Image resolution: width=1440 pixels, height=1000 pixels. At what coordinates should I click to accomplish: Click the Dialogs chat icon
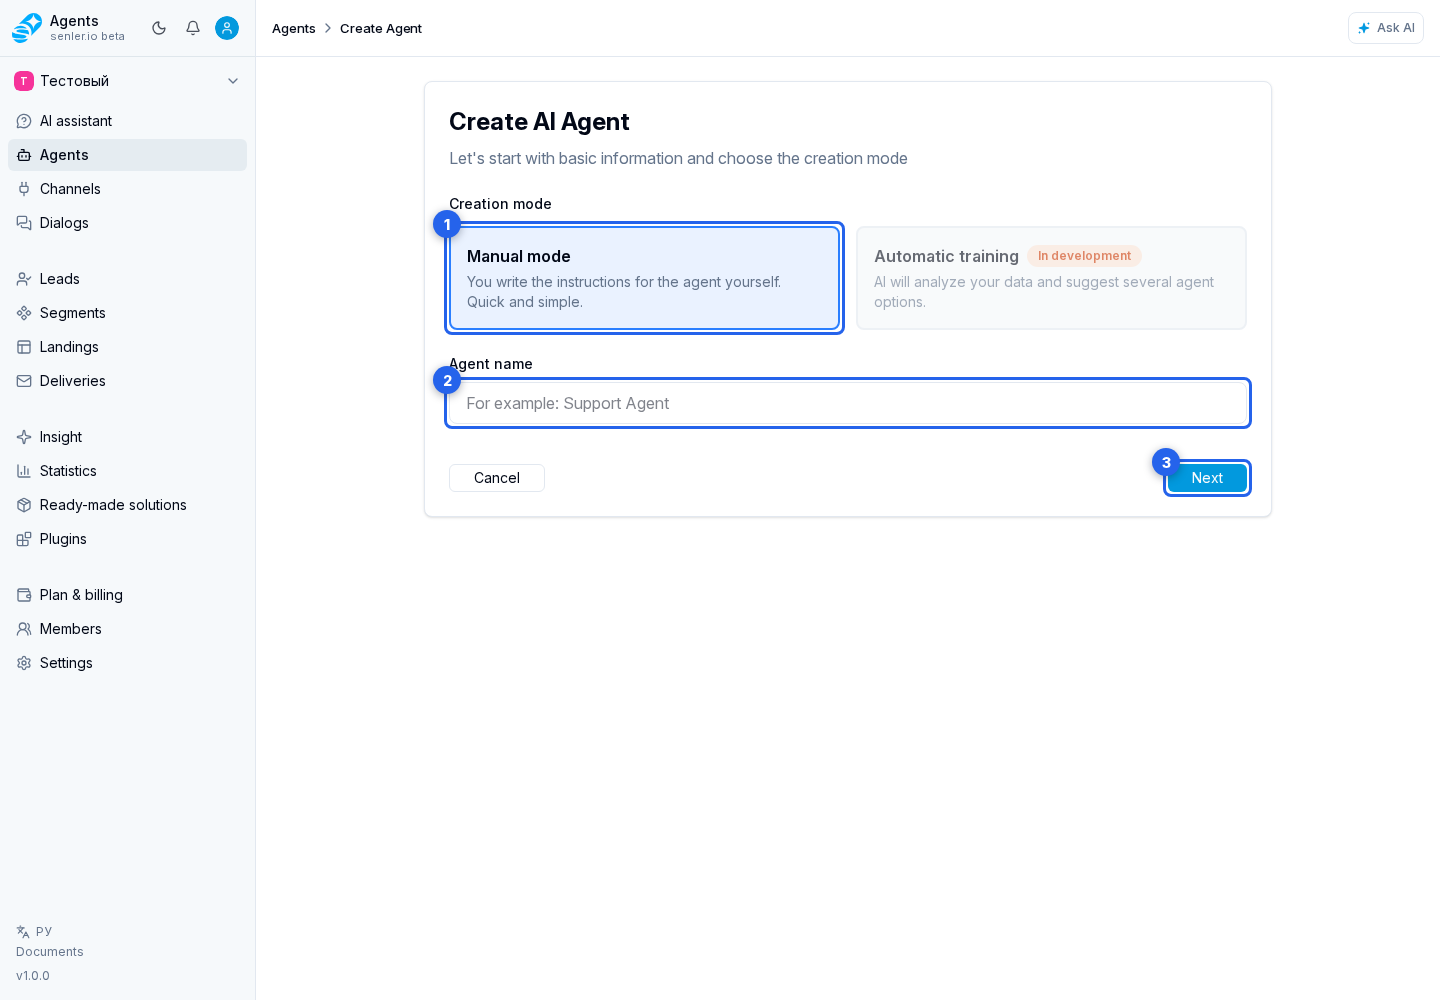(24, 223)
